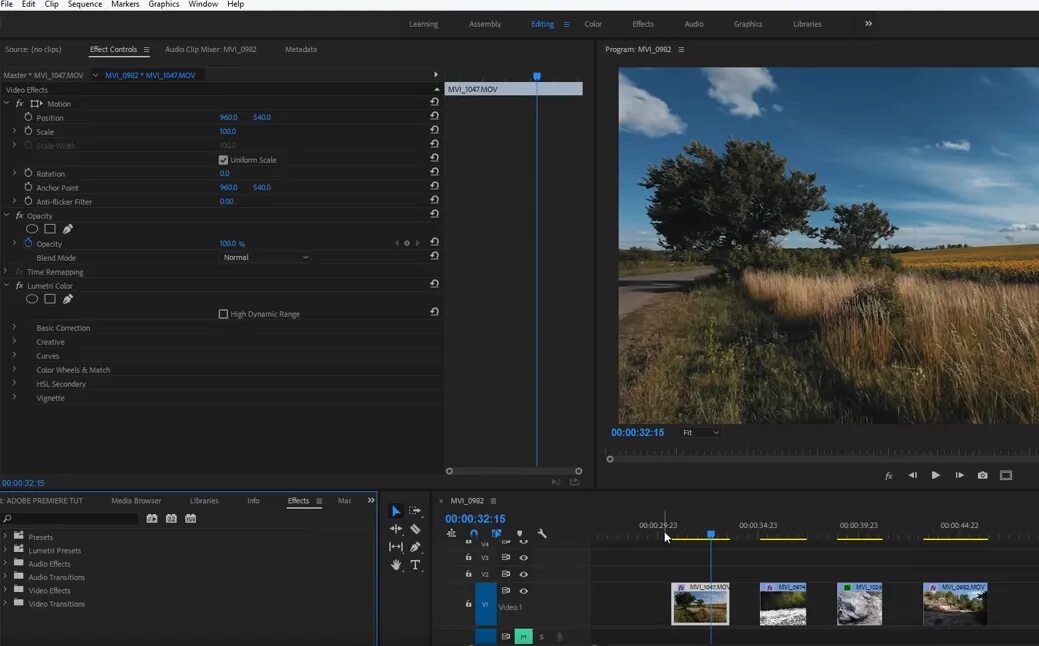Expand Video Transitions folder in Effects
The width and height of the screenshot is (1039, 646).
click(5, 603)
